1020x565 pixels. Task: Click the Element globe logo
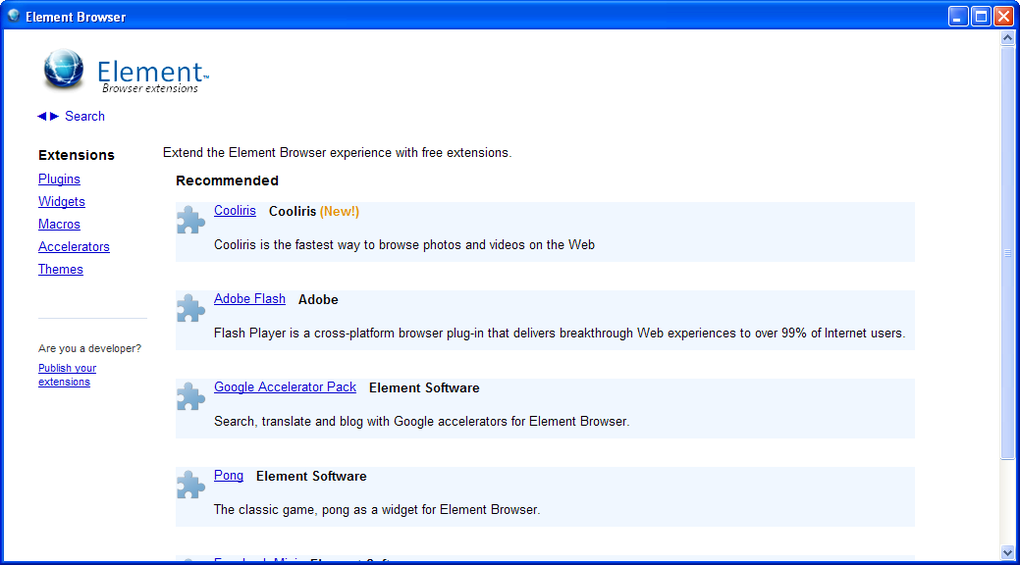[x=64, y=70]
